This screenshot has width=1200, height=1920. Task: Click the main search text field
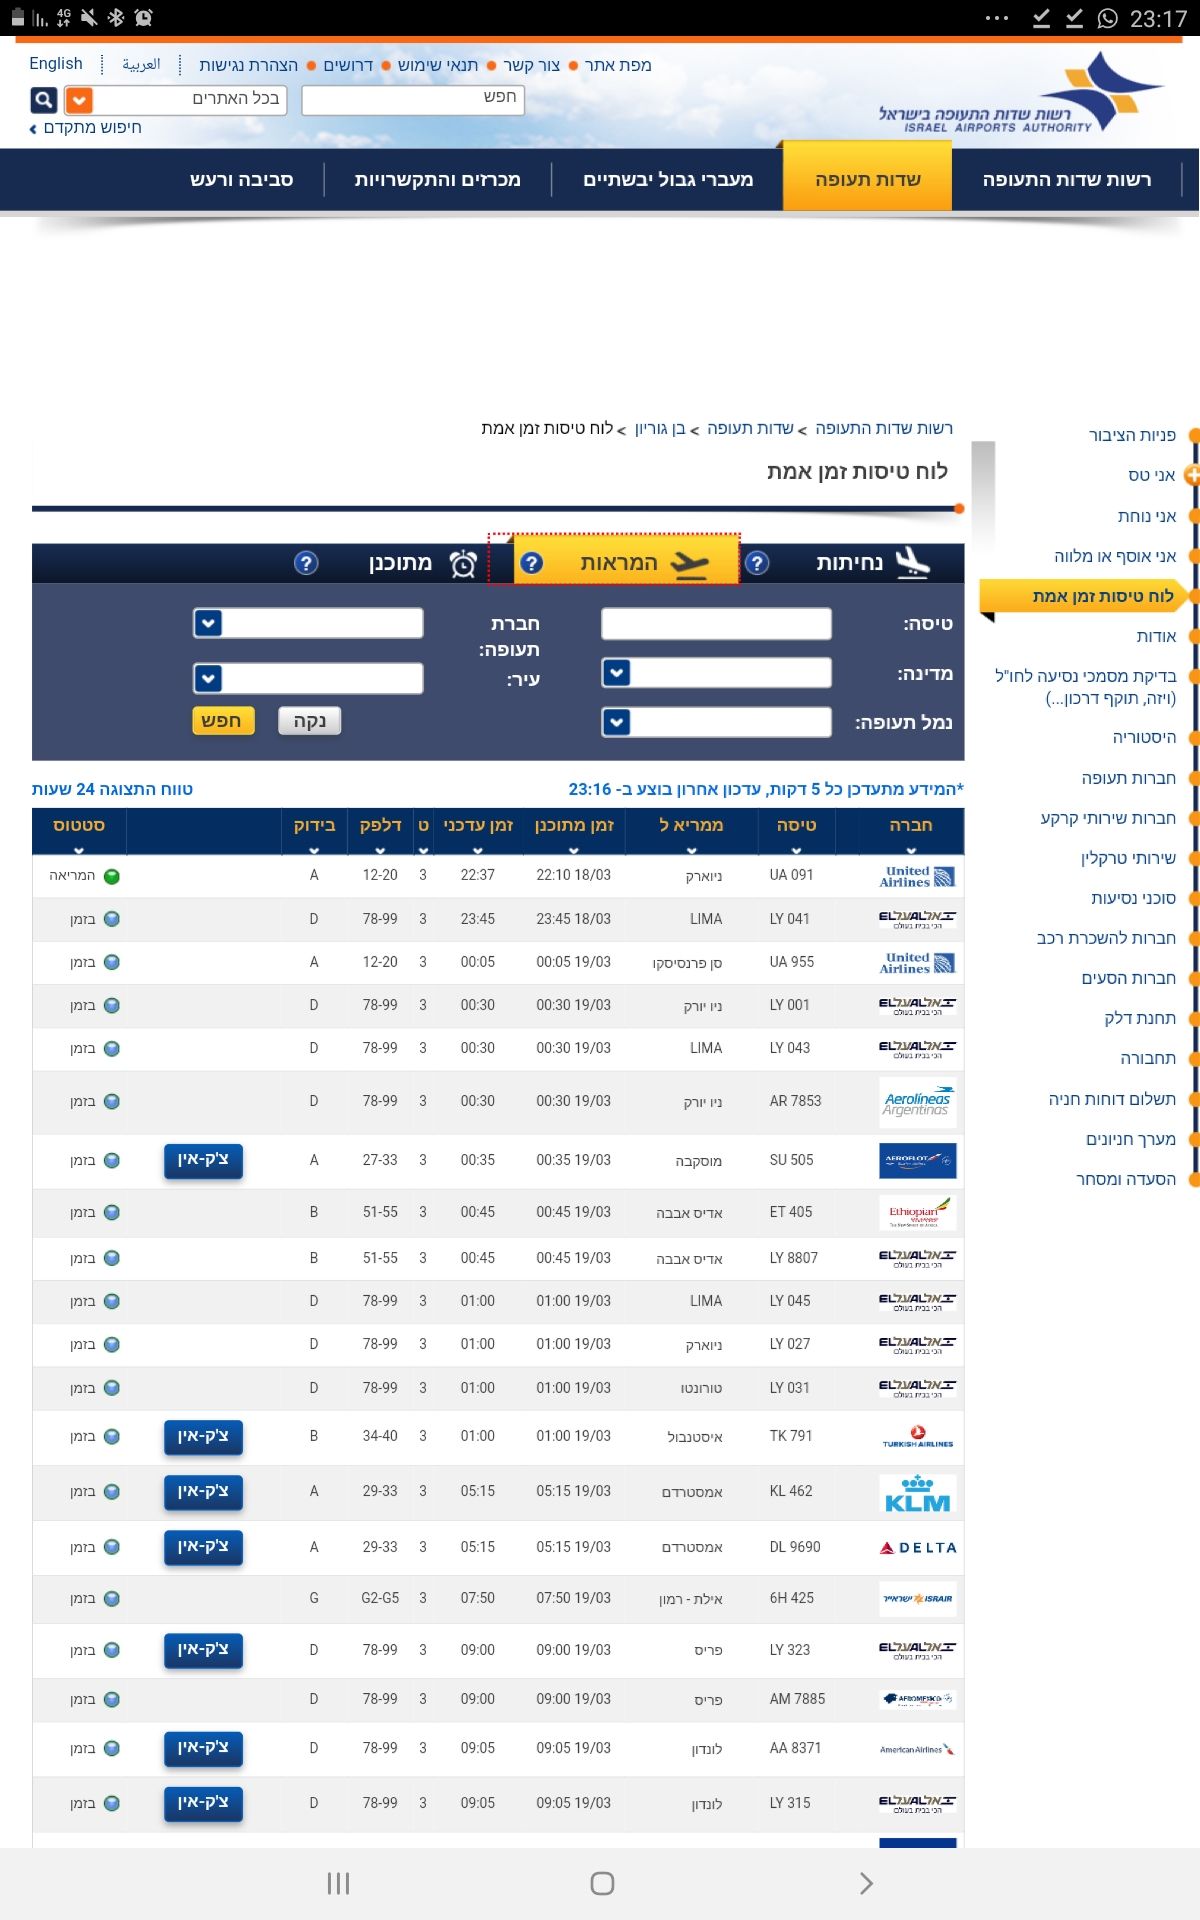pyautogui.click(x=413, y=99)
